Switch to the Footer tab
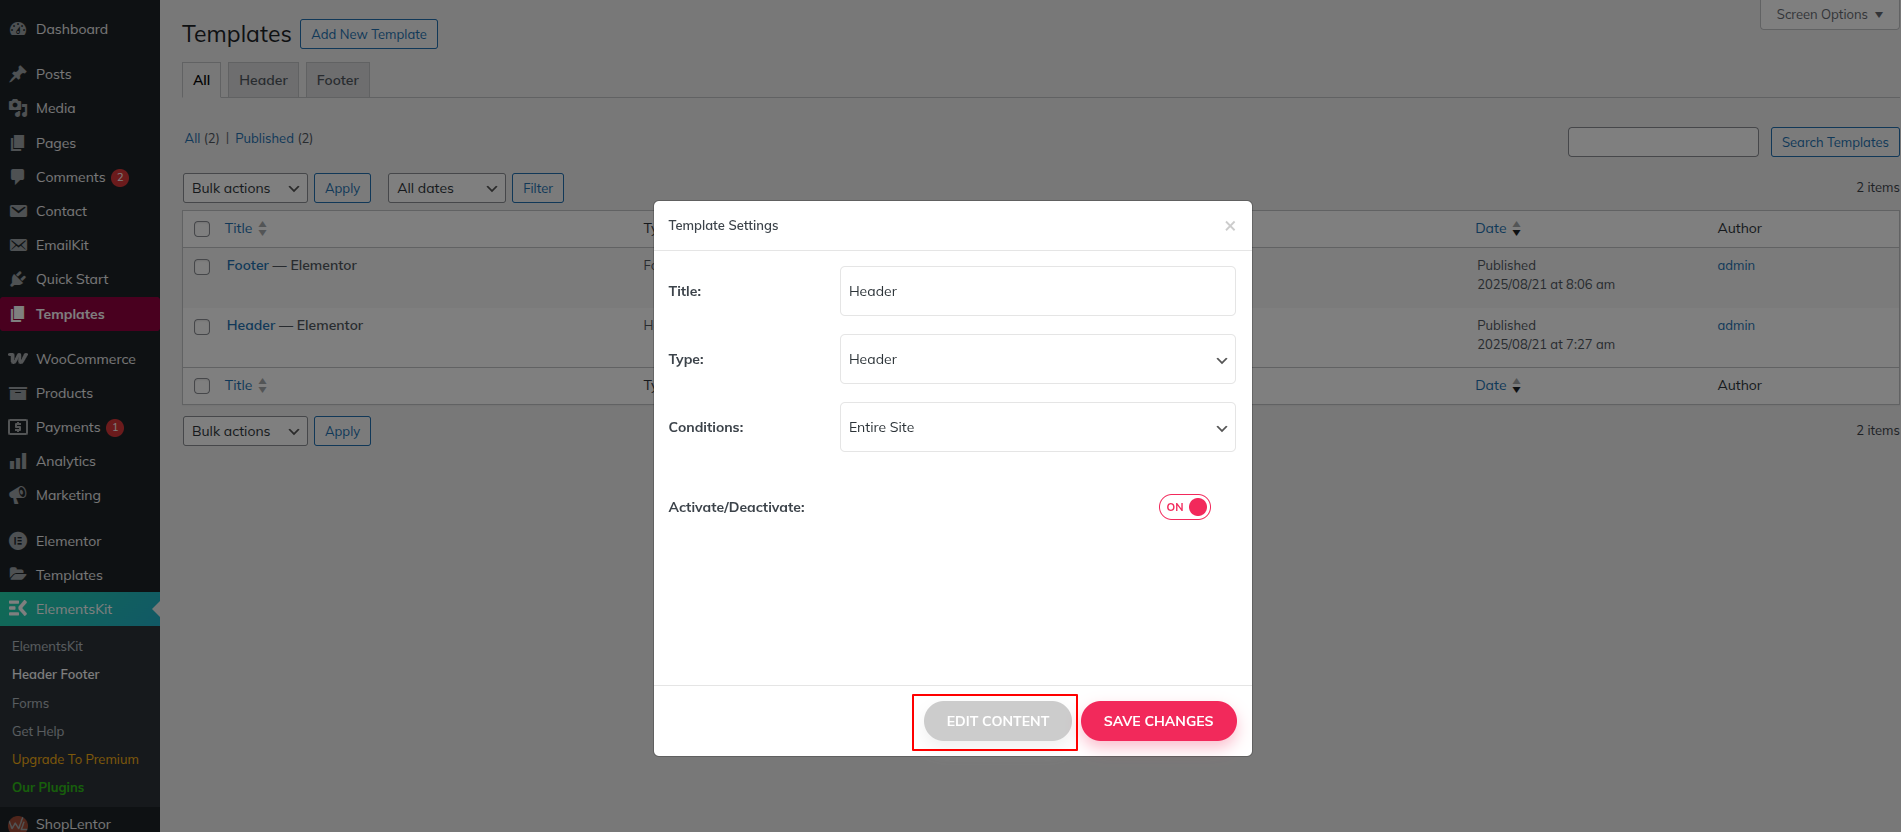 [337, 80]
